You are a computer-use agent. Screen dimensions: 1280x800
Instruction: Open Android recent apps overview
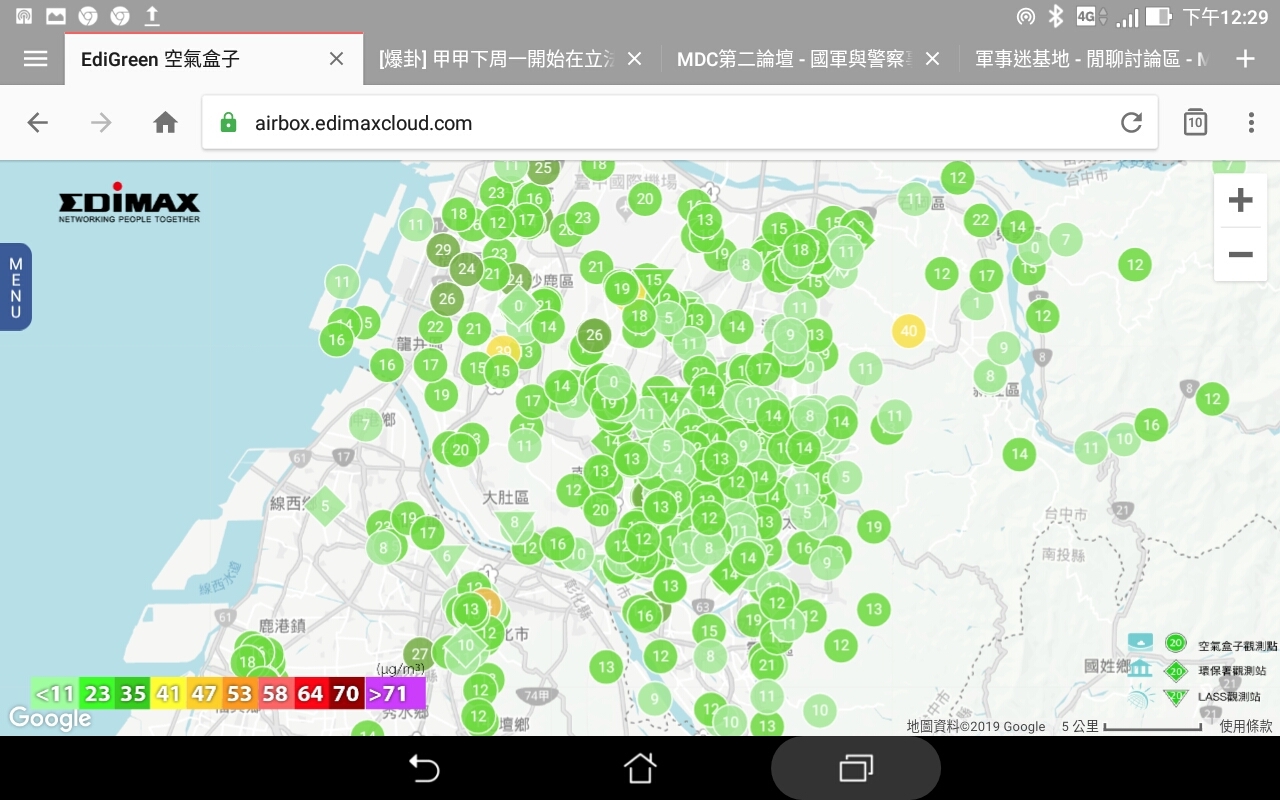coord(855,768)
